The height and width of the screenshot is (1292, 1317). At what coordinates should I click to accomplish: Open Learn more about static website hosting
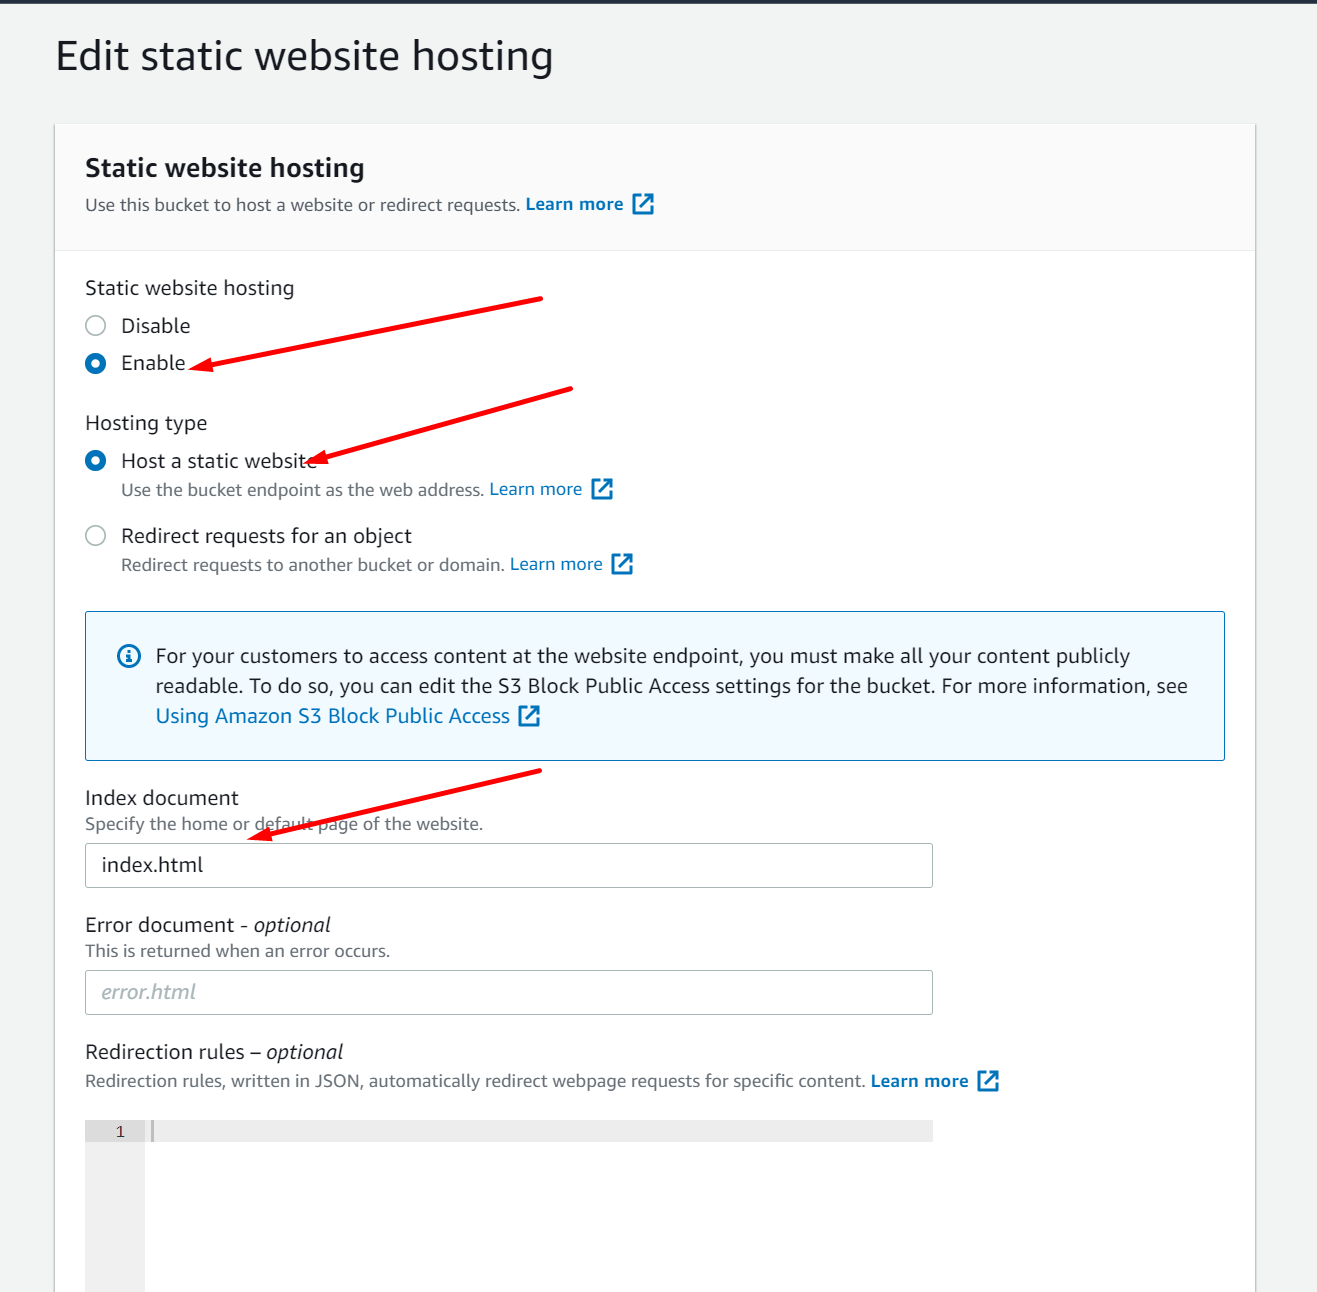pos(574,203)
